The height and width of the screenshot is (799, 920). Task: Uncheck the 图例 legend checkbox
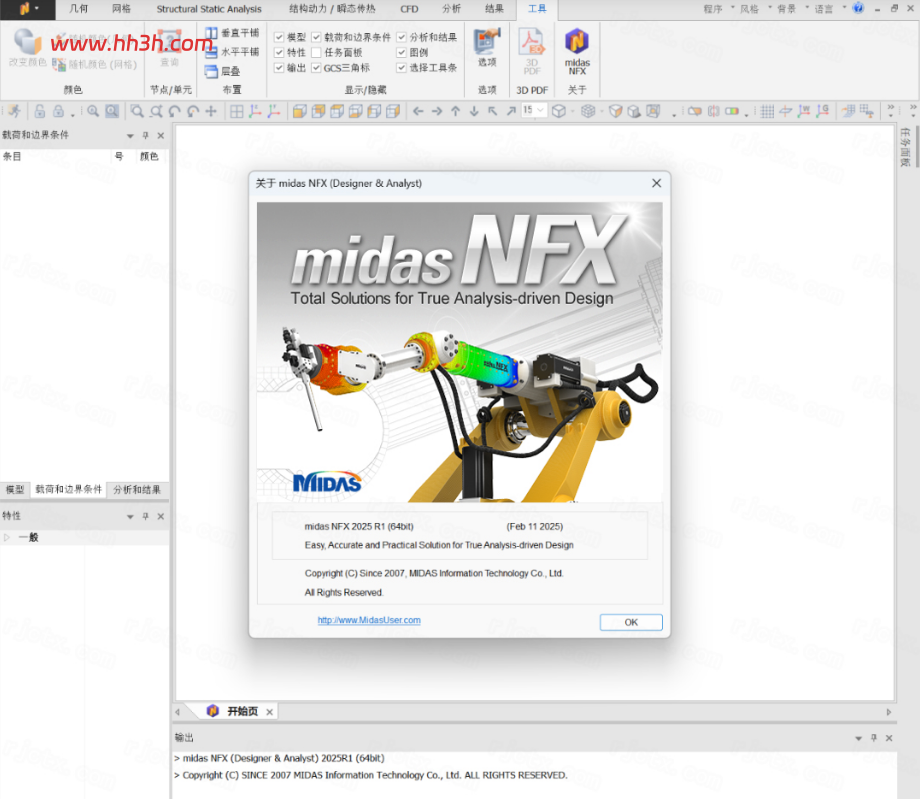click(x=401, y=52)
